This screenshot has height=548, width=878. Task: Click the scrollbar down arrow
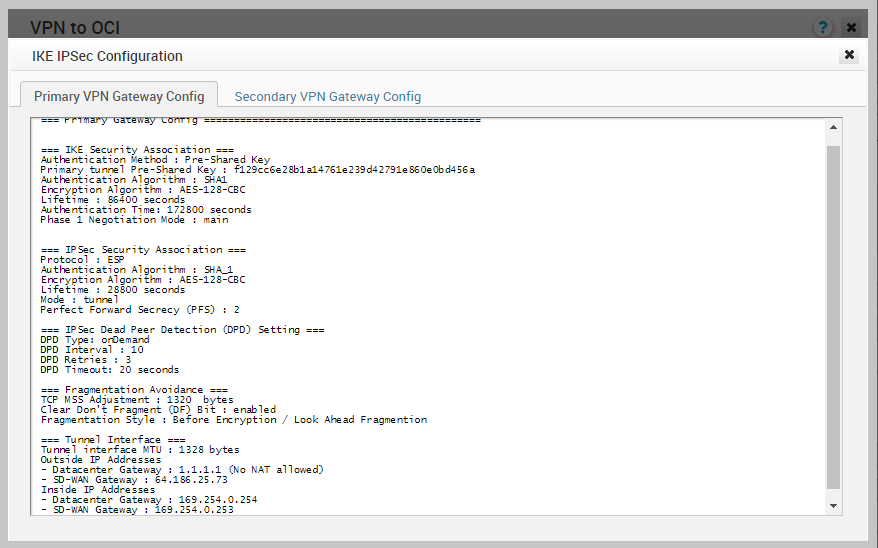click(x=834, y=506)
